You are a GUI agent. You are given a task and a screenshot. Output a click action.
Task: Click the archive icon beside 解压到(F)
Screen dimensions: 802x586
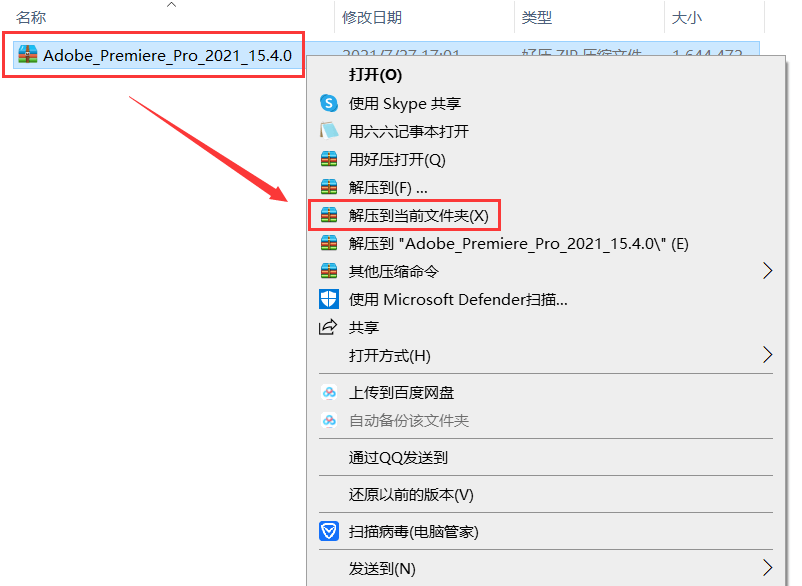(329, 187)
